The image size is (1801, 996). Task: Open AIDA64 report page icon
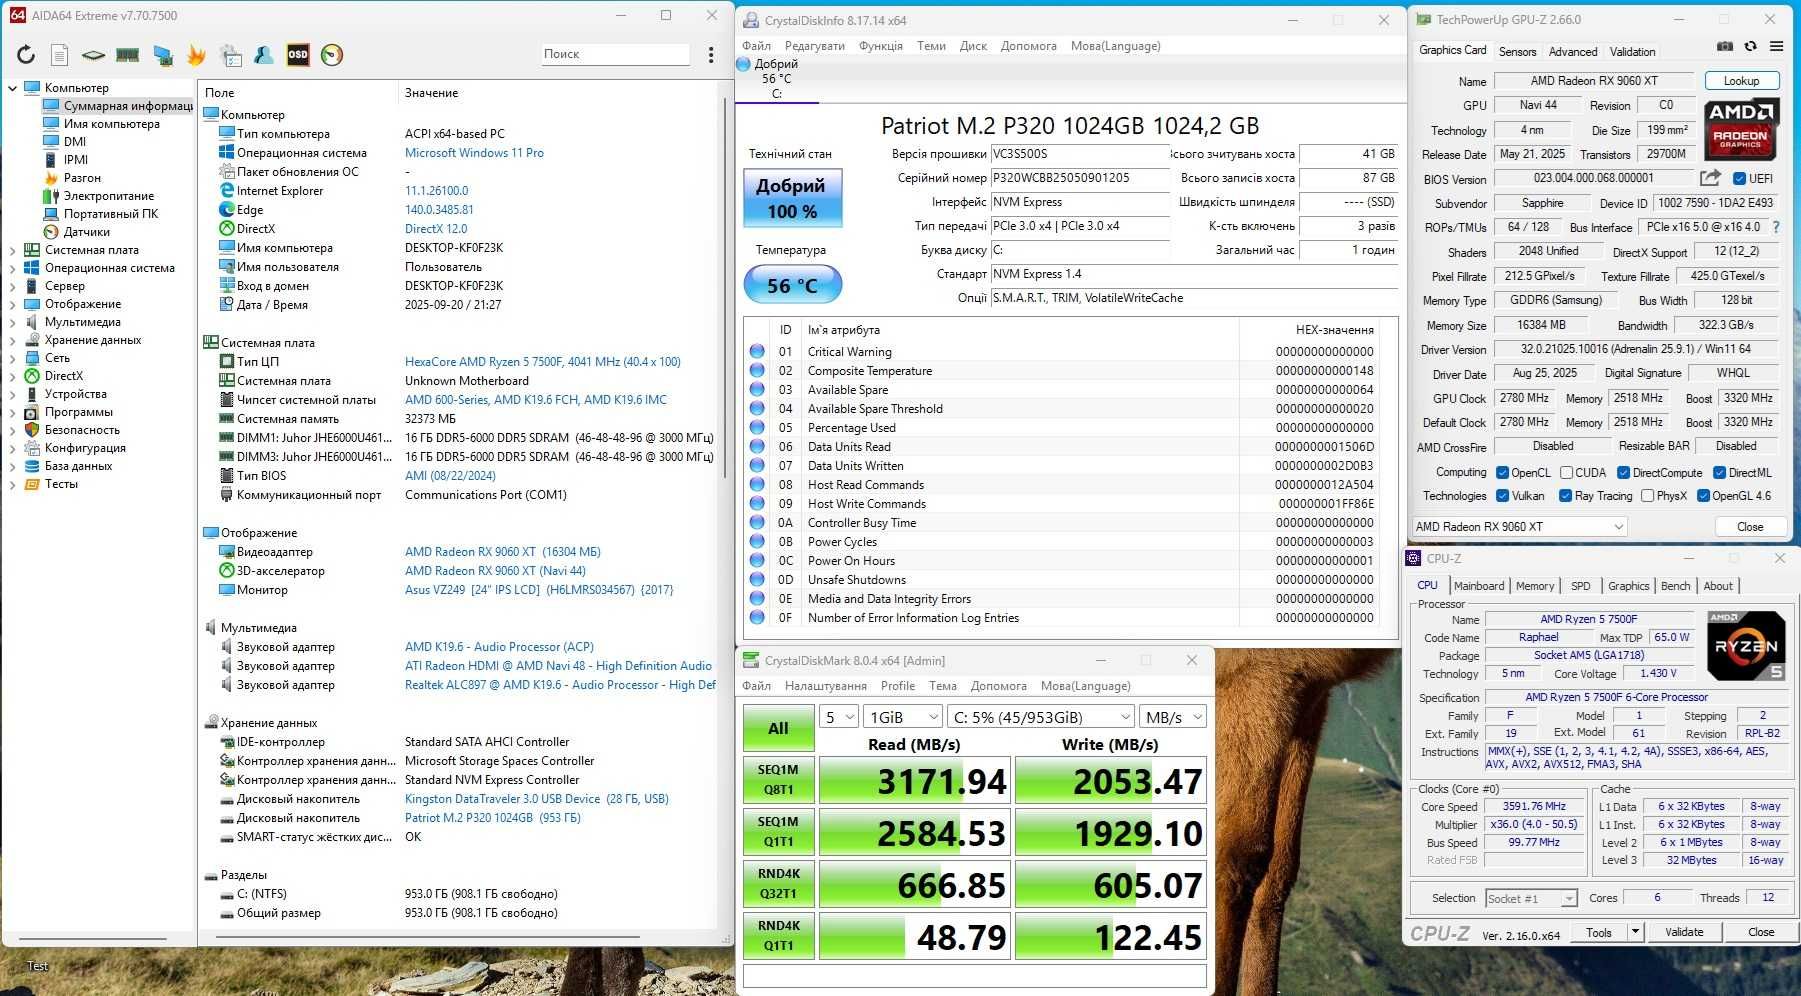click(60, 55)
